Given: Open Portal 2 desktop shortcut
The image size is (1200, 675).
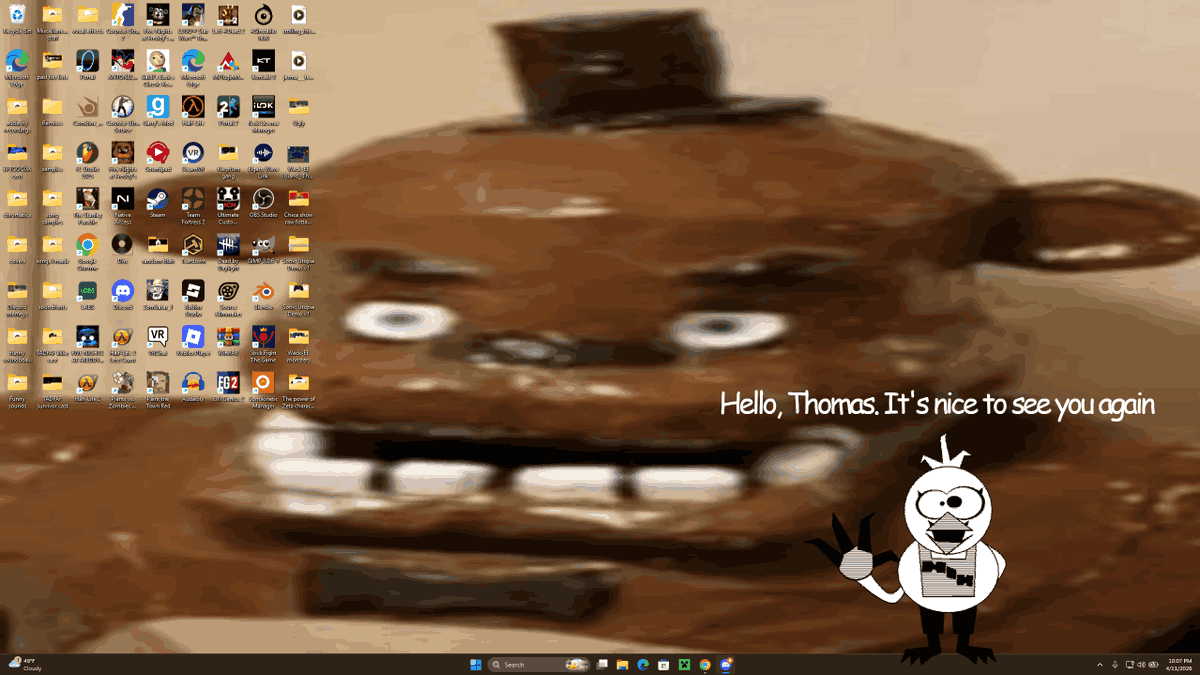Looking at the screenshot, I should (228, 111).
